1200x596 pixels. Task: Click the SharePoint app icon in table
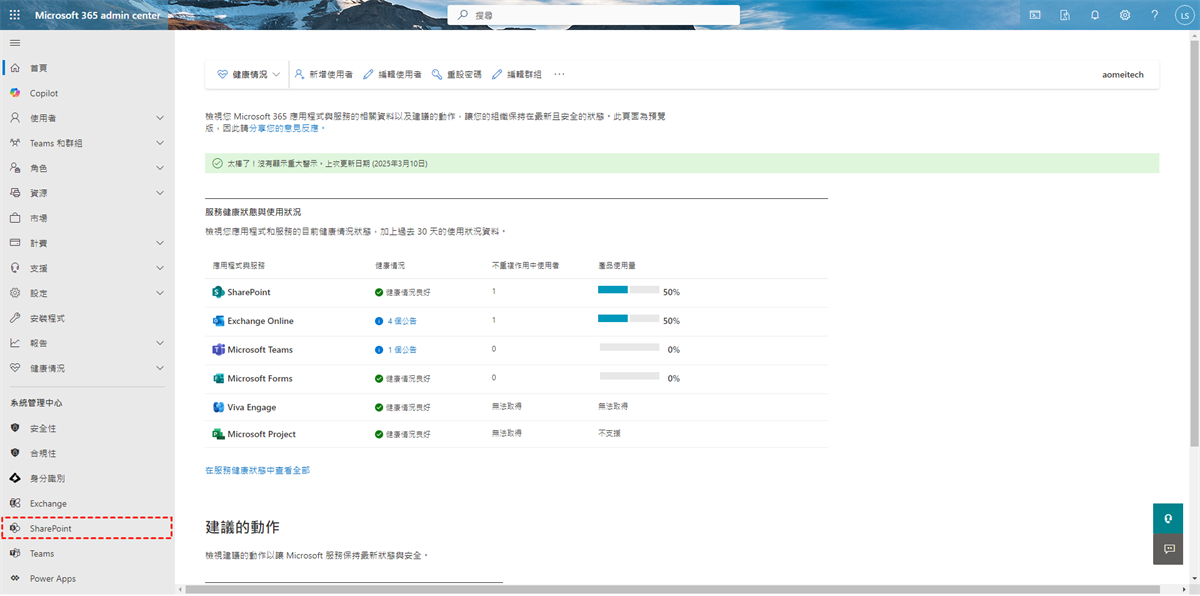click(x=218, y=292)
